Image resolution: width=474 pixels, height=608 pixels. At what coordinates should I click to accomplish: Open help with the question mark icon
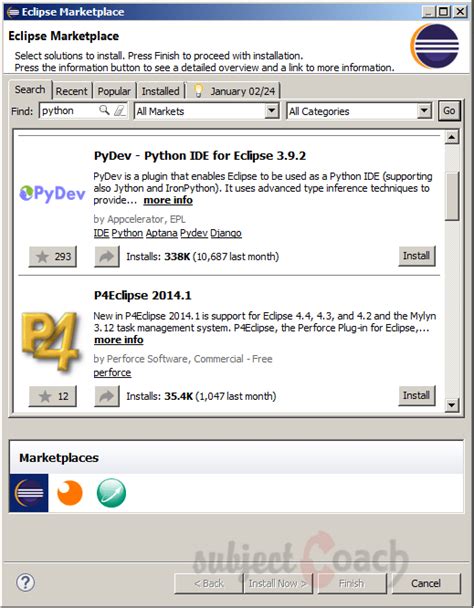(26, 582)
